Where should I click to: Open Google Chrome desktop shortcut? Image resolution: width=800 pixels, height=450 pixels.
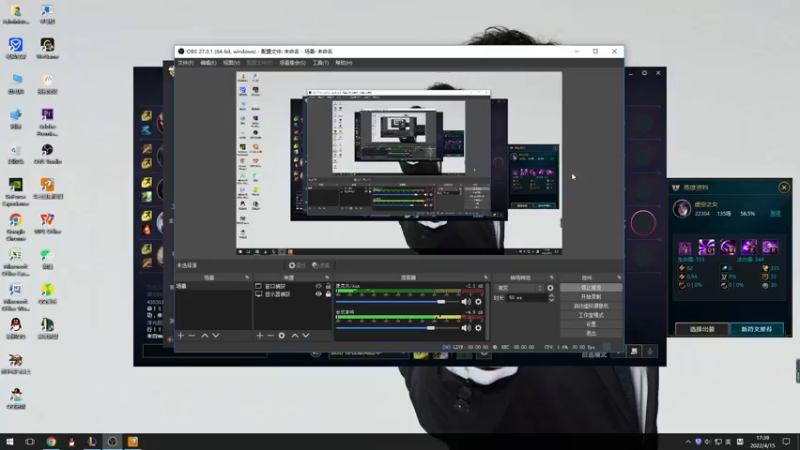click(15, 227)
